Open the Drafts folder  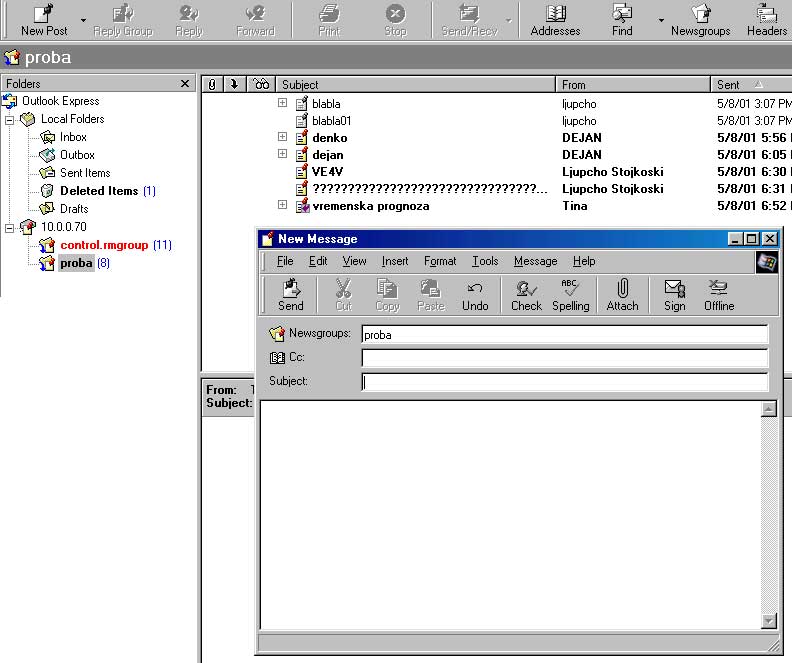tap(74, 209)
